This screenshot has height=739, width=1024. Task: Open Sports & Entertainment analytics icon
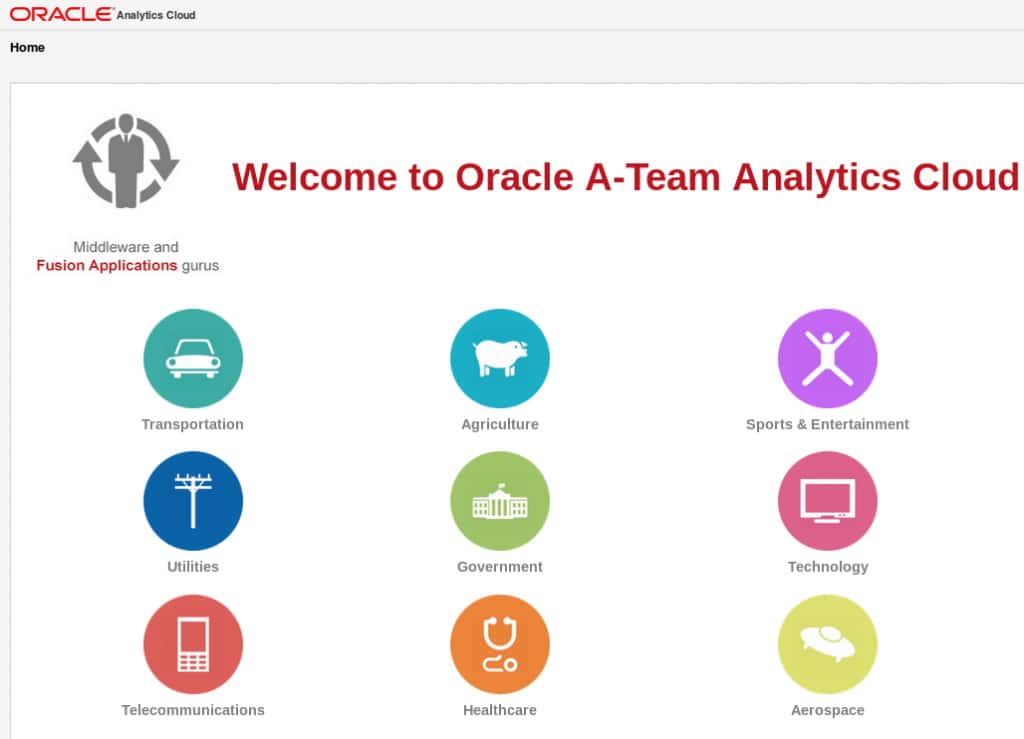click(828, 358)
